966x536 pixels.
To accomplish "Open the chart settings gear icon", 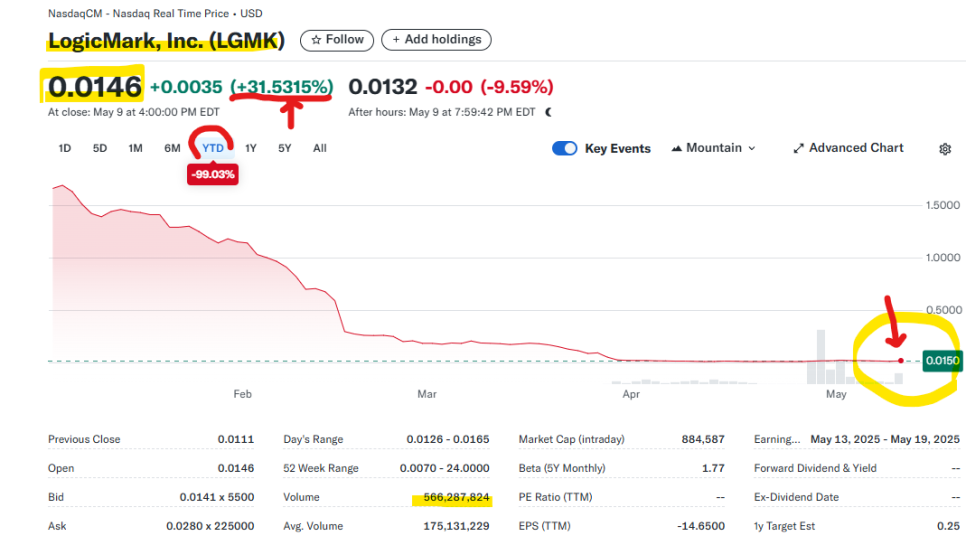I will [944, 149].
